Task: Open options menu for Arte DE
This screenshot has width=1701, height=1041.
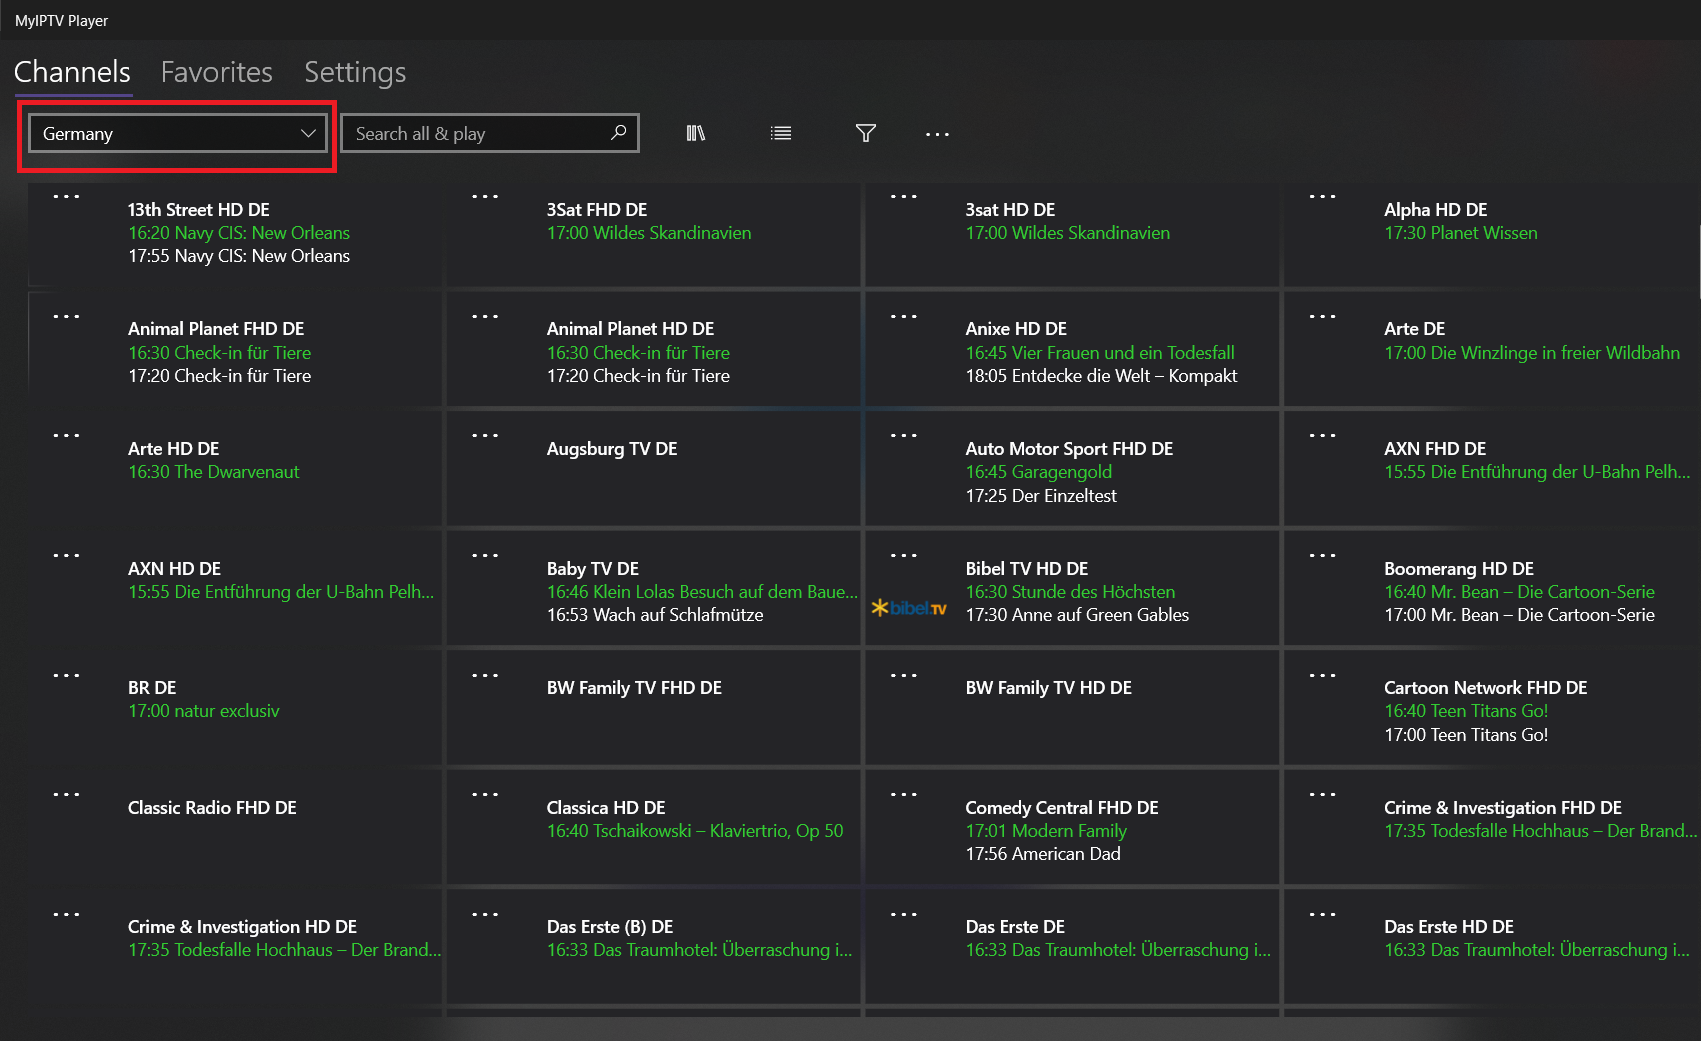Action: point(1322,316)
